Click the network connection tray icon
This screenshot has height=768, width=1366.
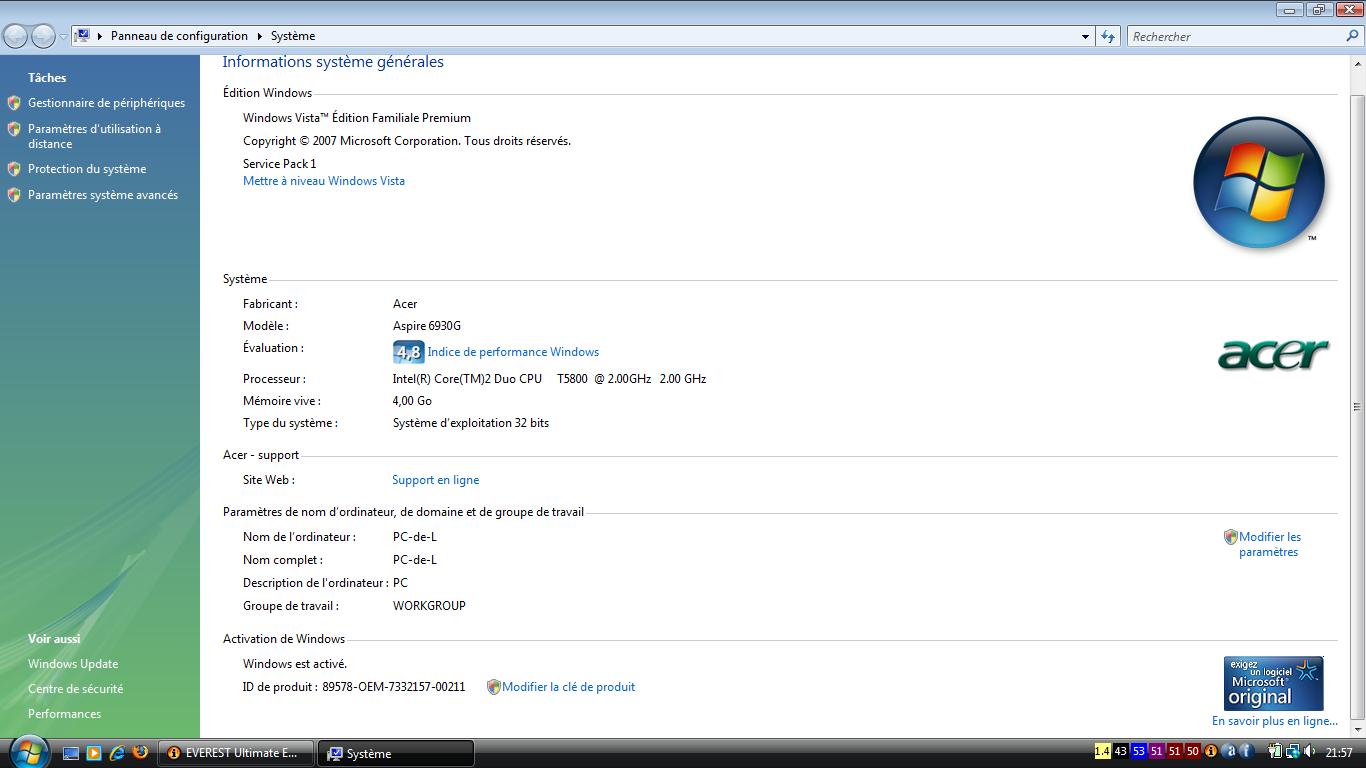click(1292, 752)
